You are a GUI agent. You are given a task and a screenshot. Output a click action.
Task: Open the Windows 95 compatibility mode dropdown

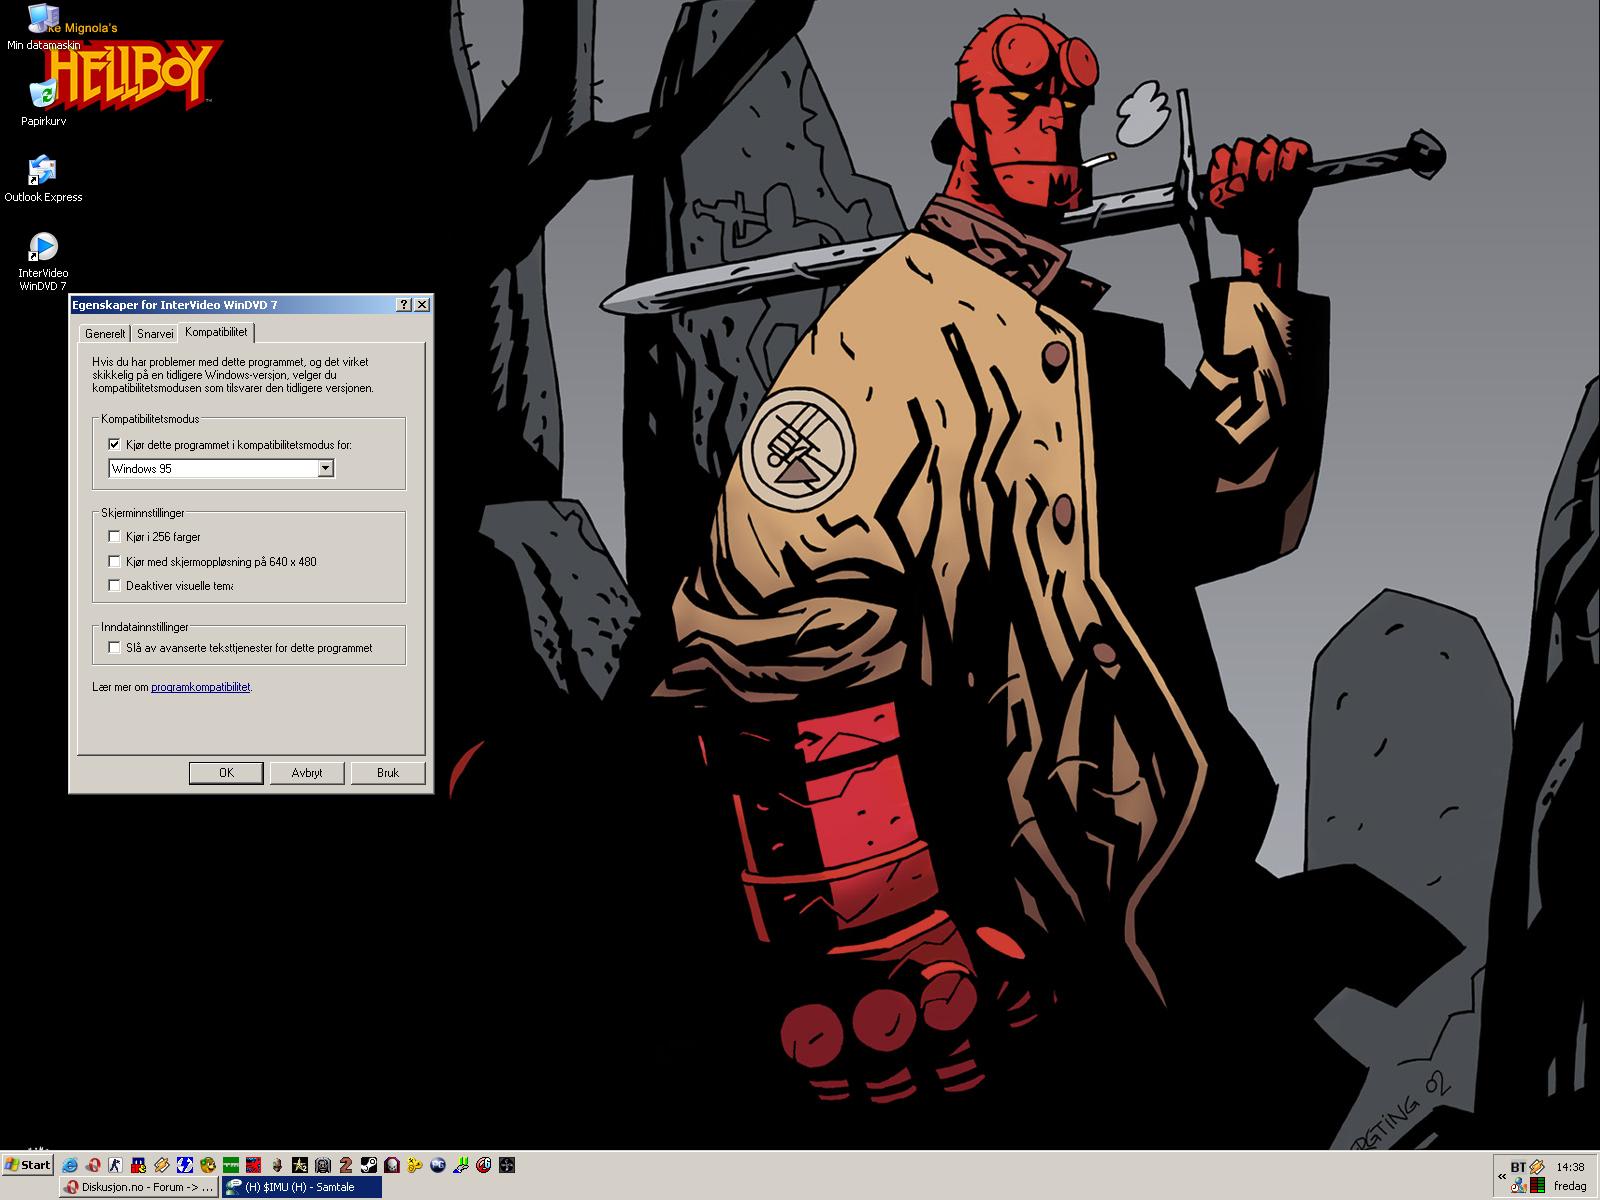pos(325,468)
